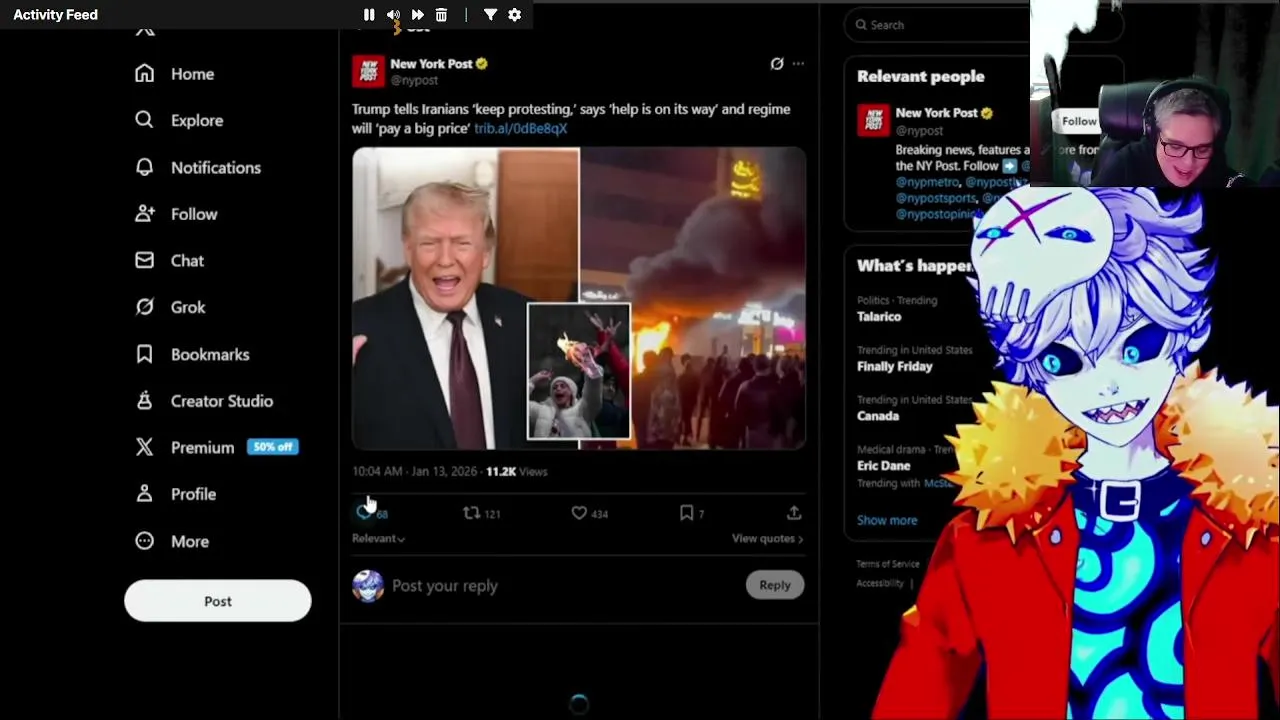Click the Grok logo icon

click(145, 307)
